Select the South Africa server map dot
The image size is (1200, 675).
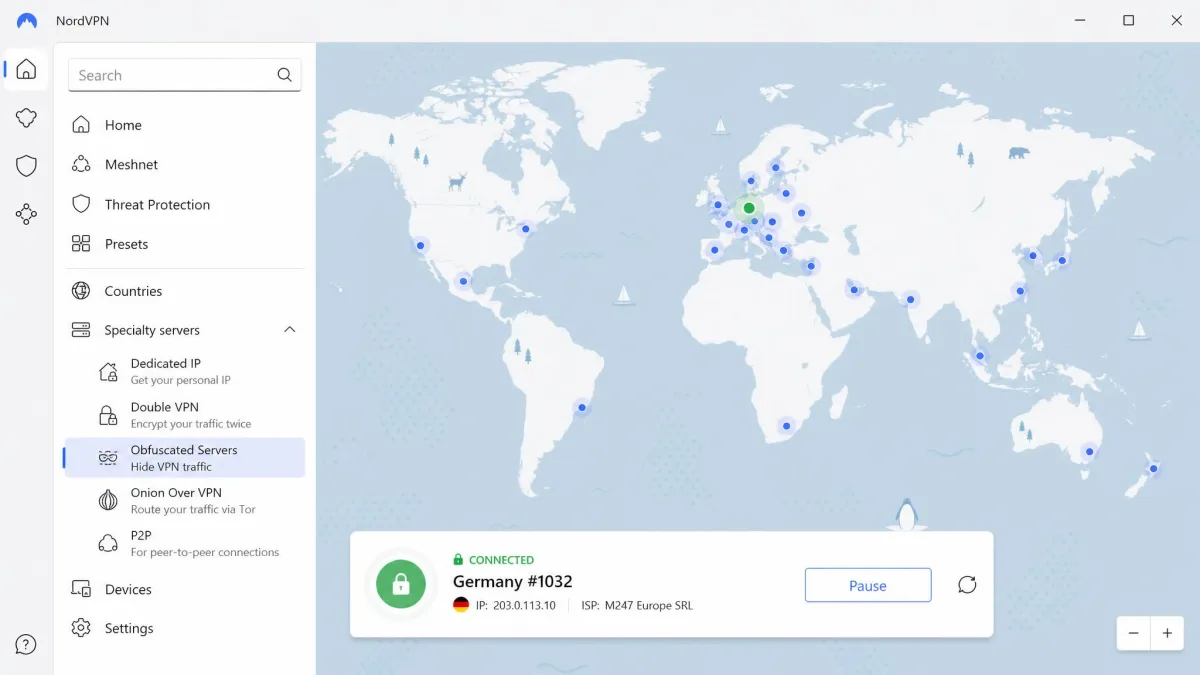point(786,426)
